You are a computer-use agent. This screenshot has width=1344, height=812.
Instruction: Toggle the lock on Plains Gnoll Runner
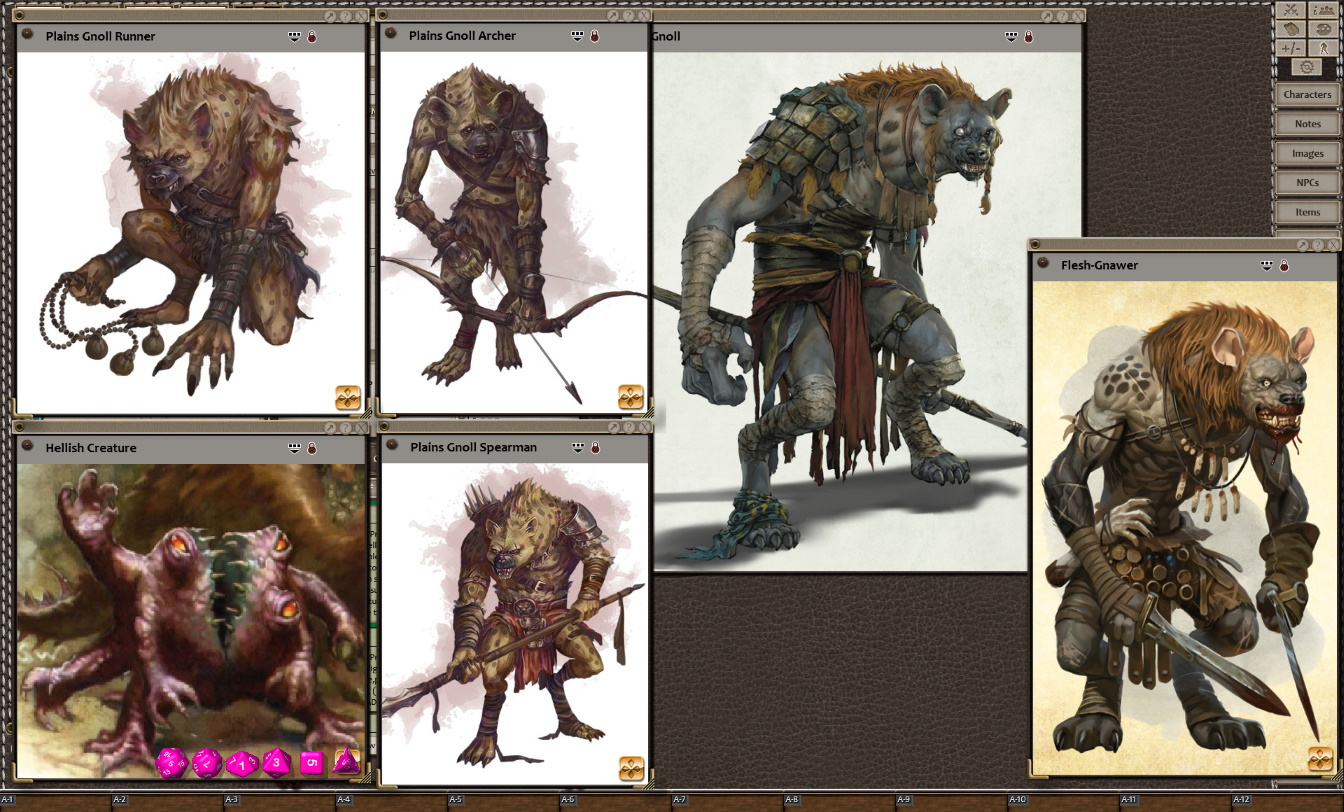click(x=311, y=36)
